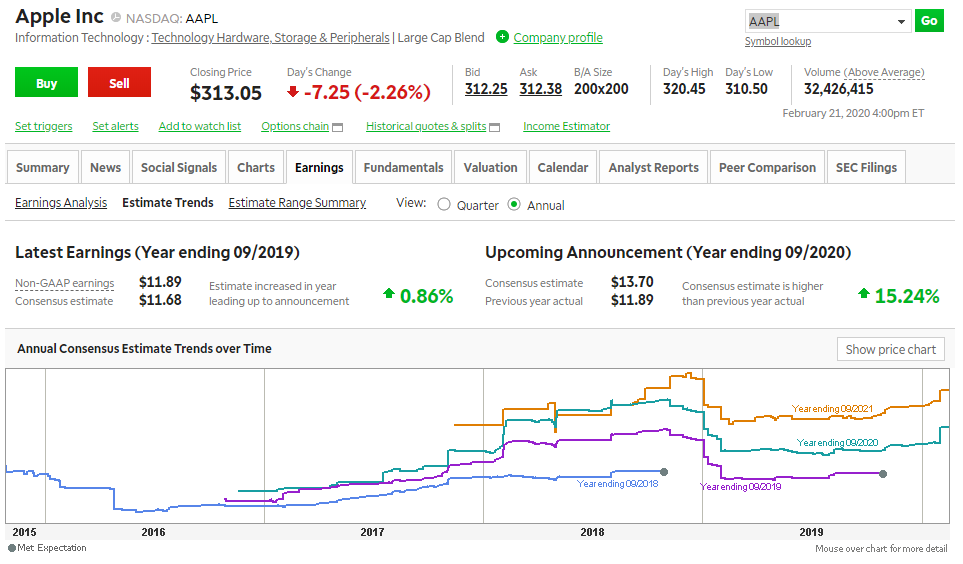Screen dimensions: 963x564
Task: Click the Day's High value 320.45
Action: 684,89
